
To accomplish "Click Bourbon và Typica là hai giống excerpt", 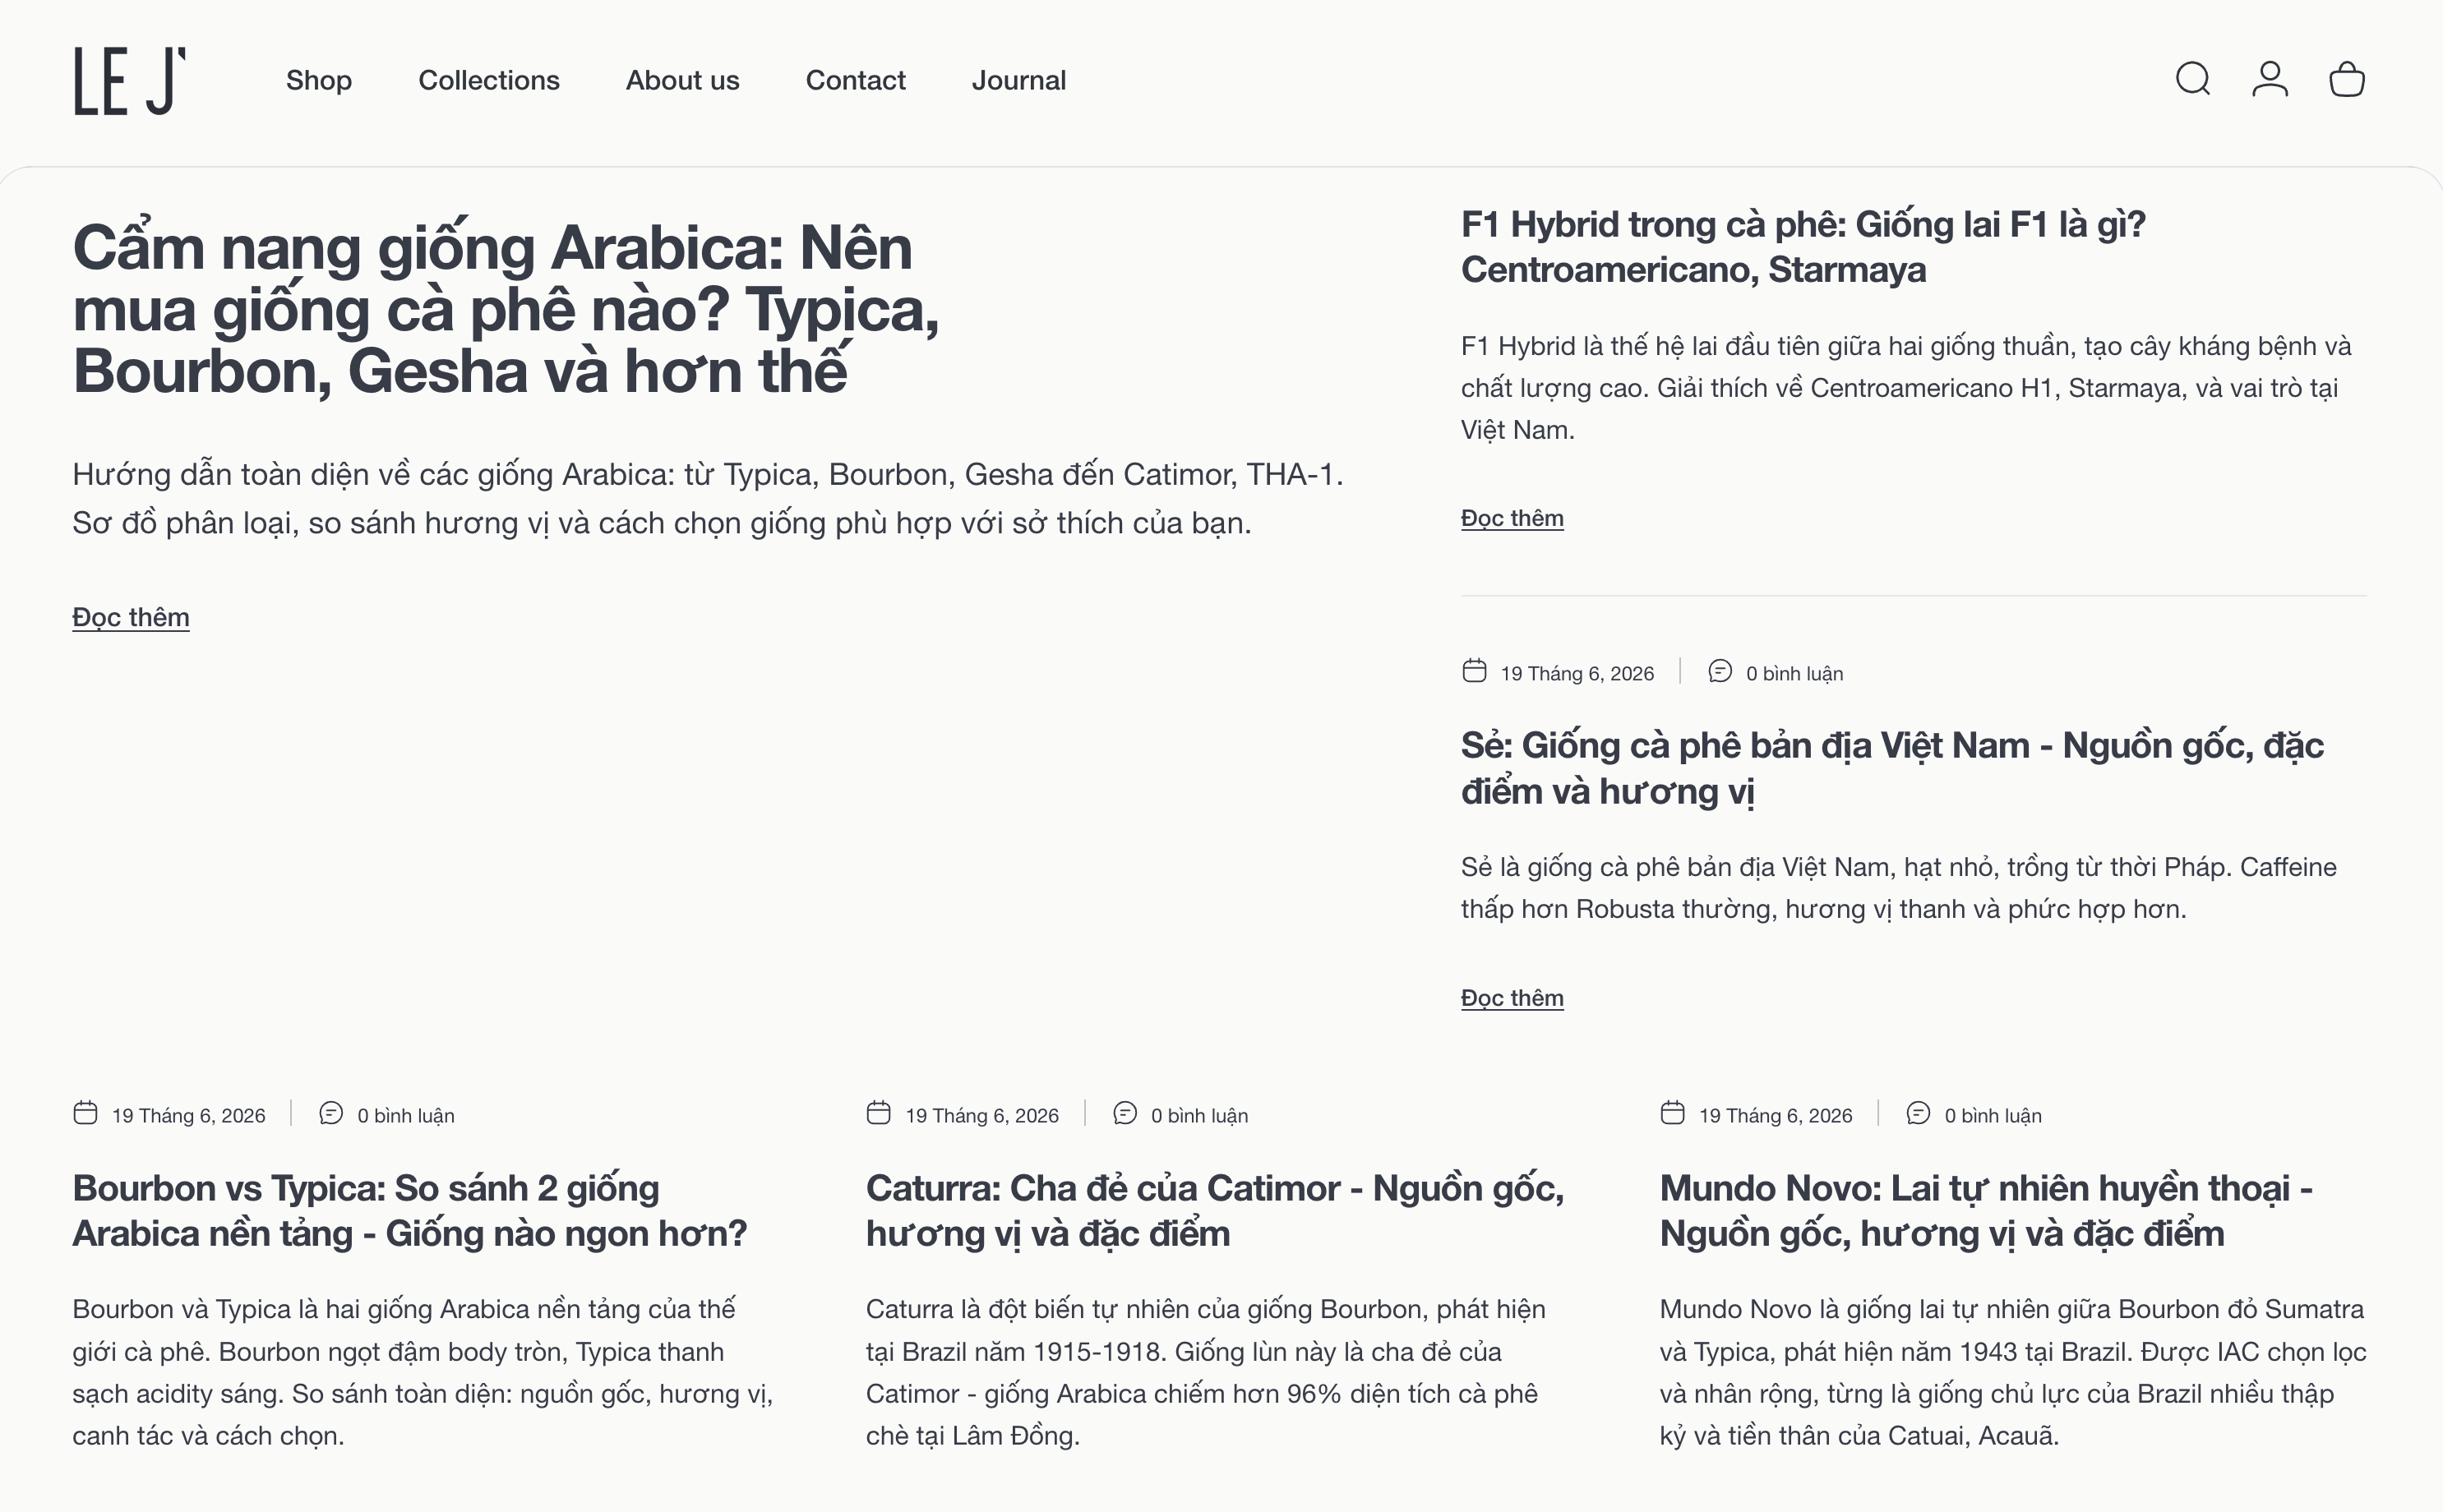I will [x=422, y=1372].
